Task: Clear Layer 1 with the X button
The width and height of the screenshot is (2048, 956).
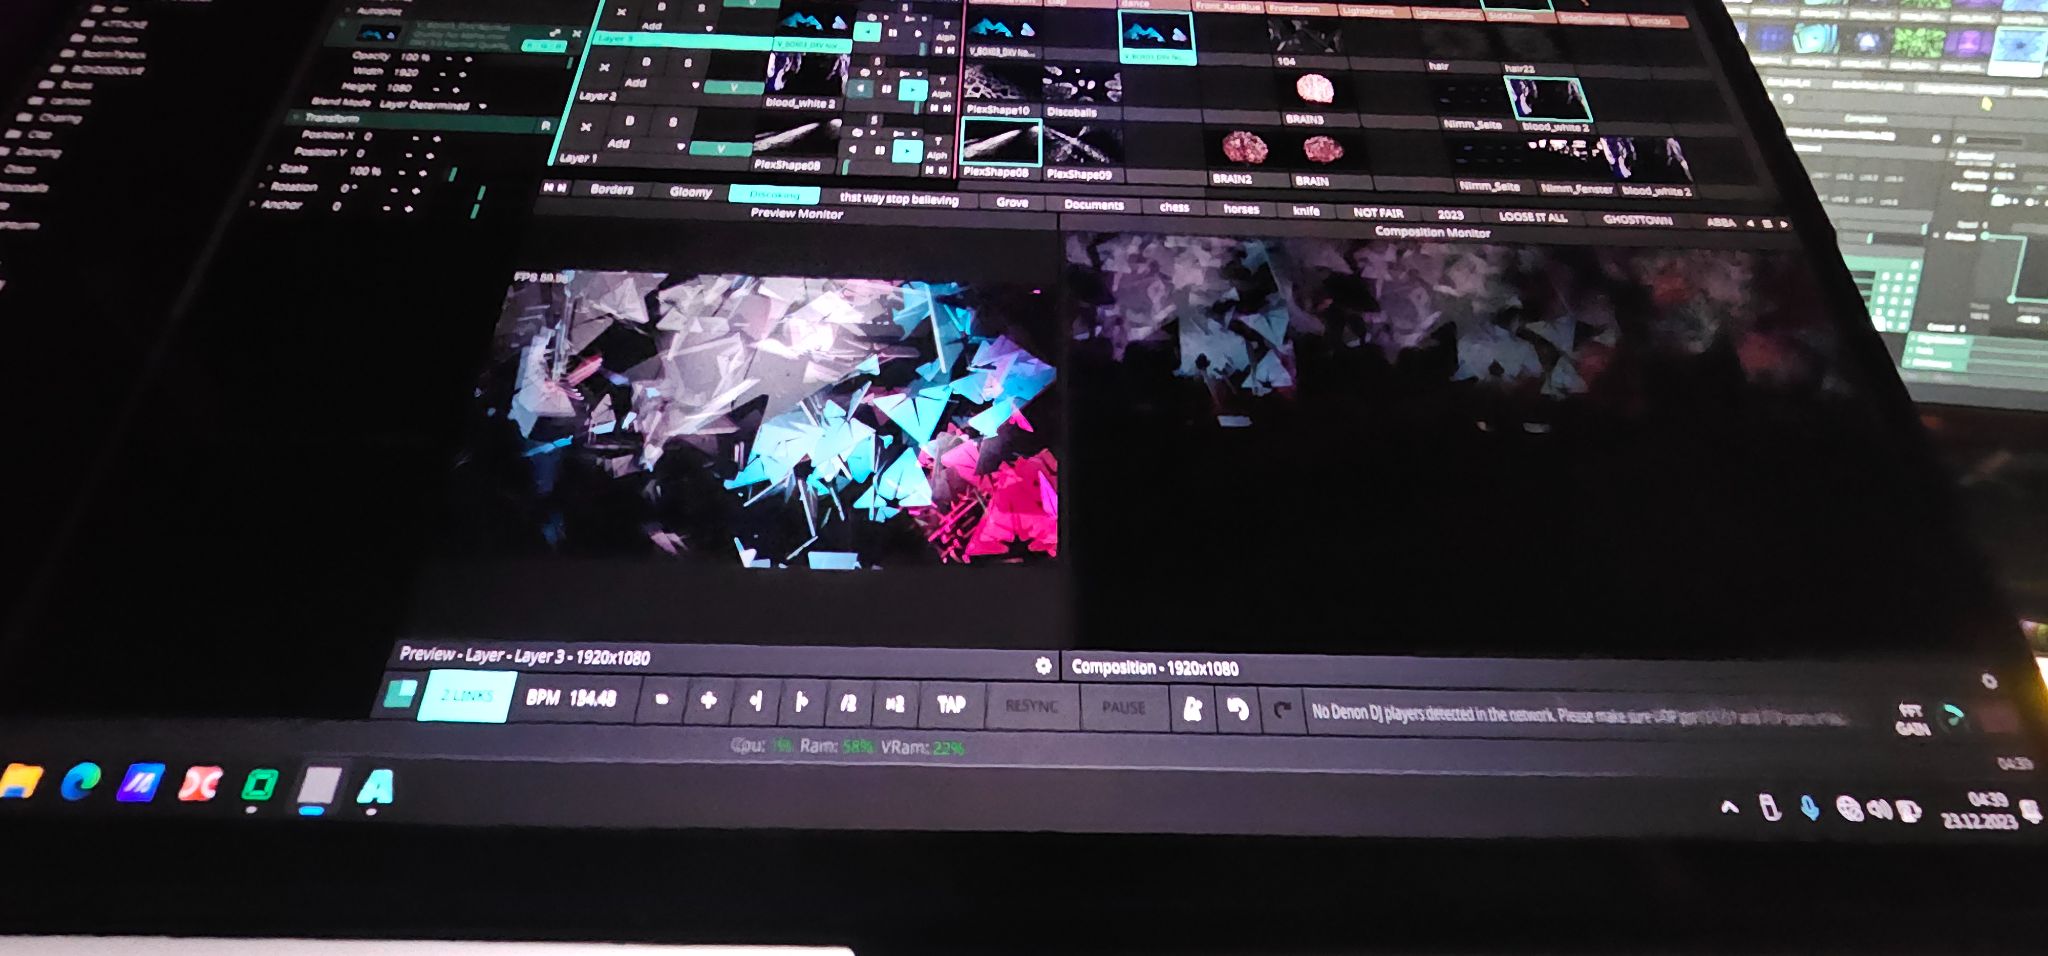Action: click(x=587, y=127)
